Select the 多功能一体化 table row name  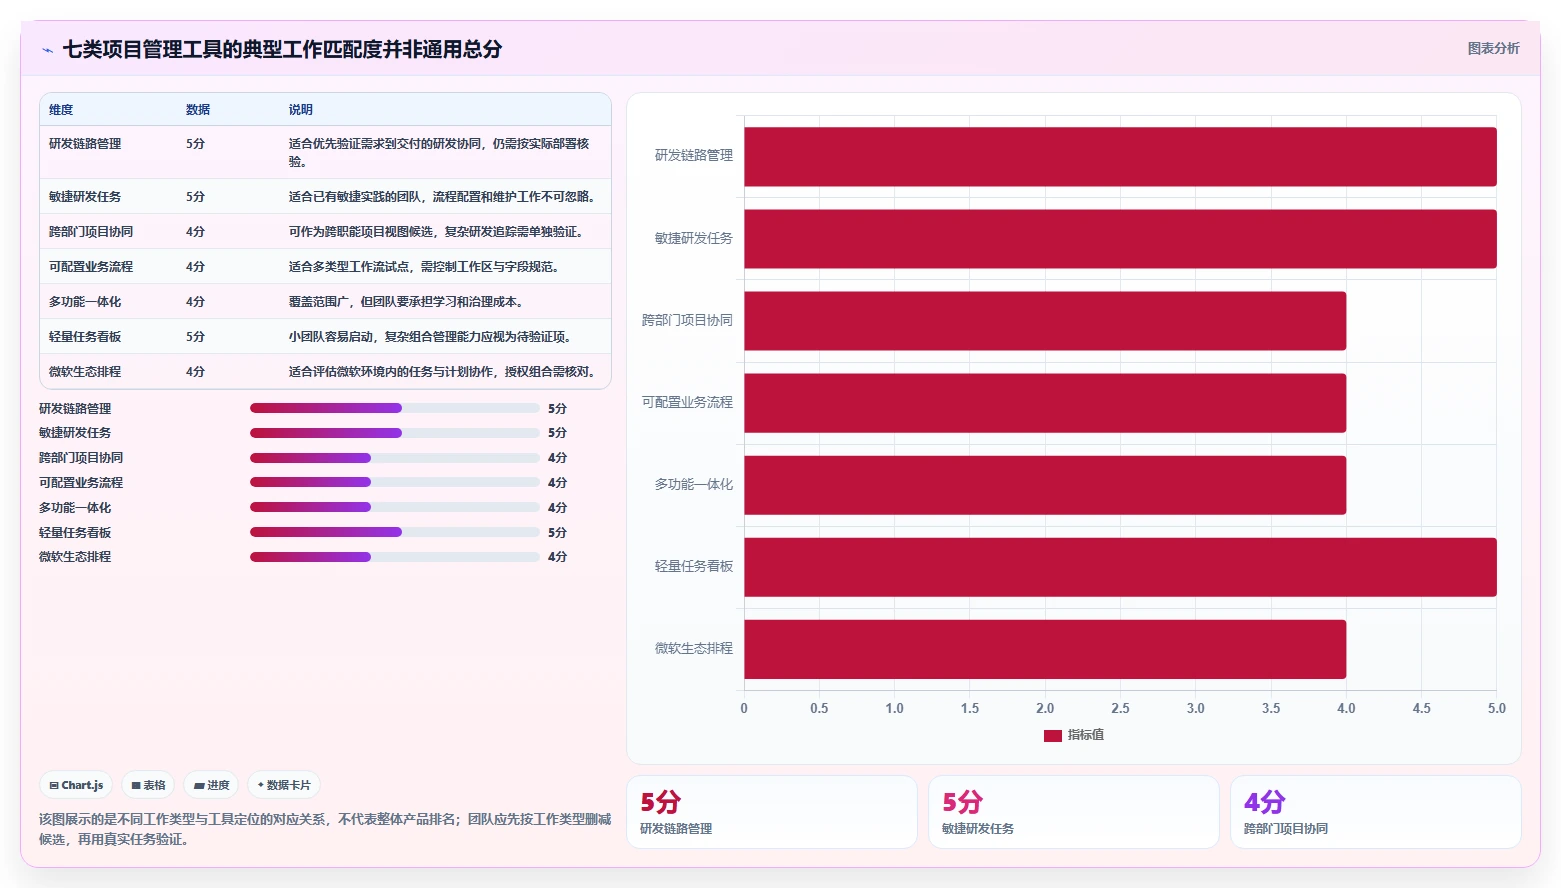pyautogui.click(x=85, y=302)
